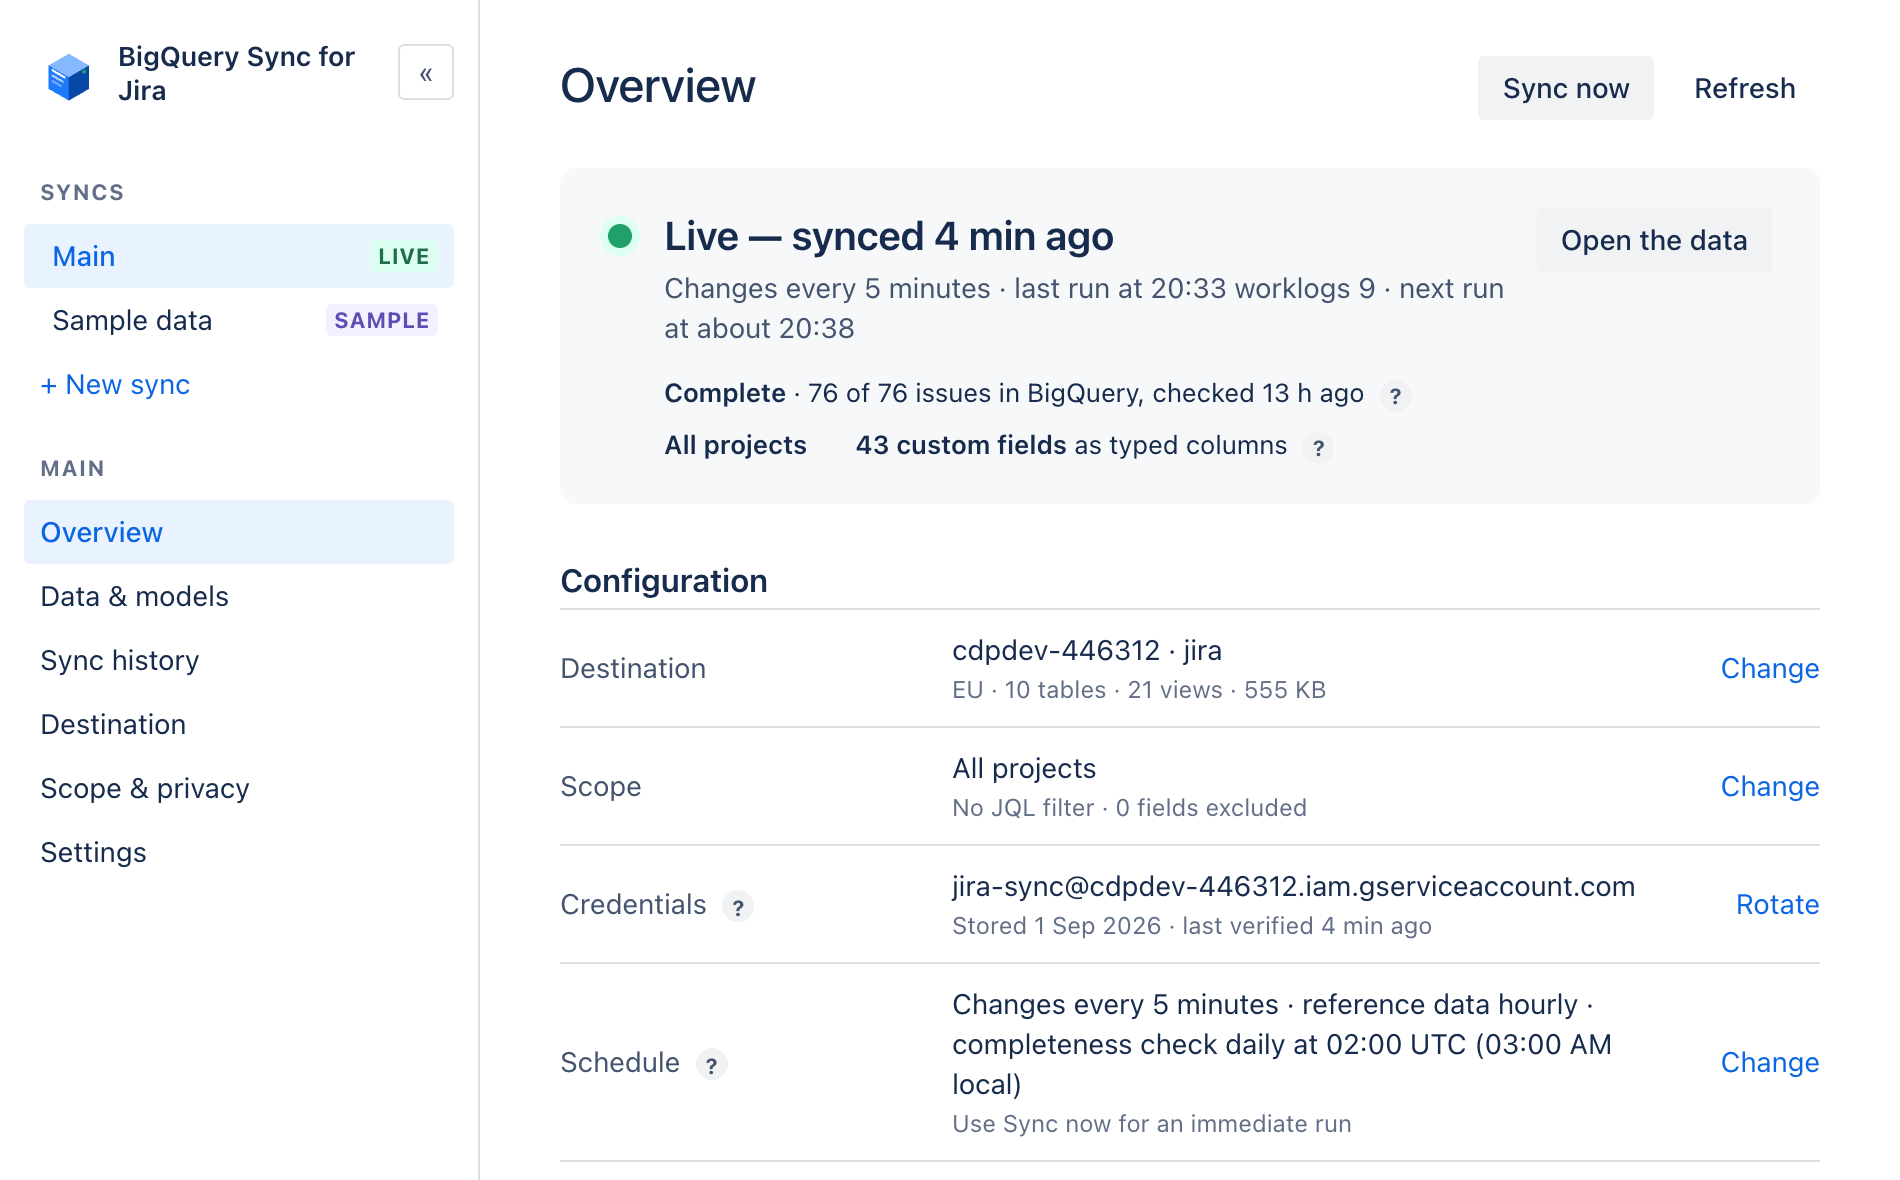Open the Overview section
Viewport: 1900px width, 1180px height.
pos(239,532)
